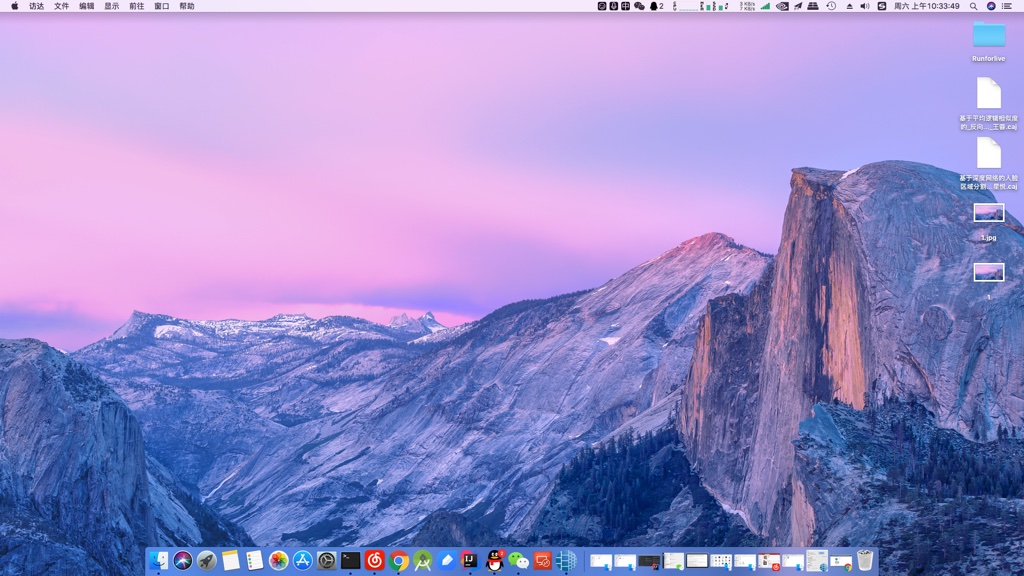Open the Runforlive folder on desktop
The width and height of the screenshot is (1024, 576).
tap(989, 40)
